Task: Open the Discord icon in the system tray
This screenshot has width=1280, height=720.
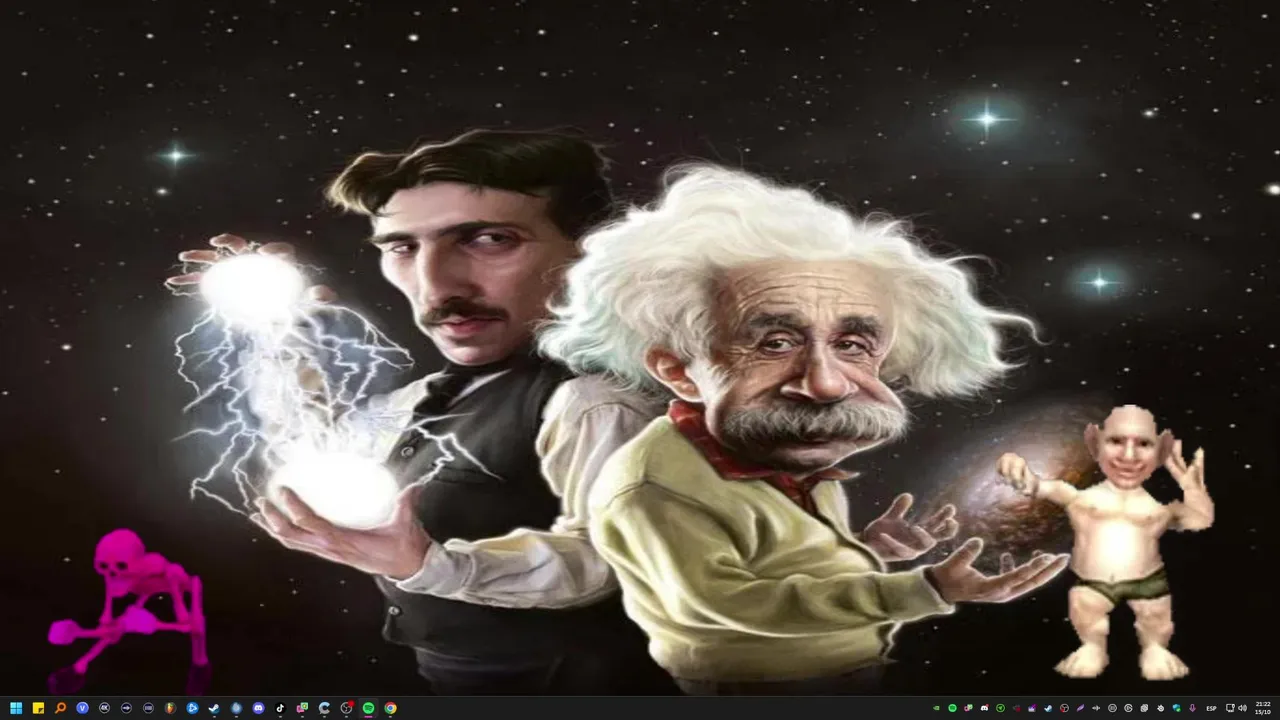Action: [984, 708]
